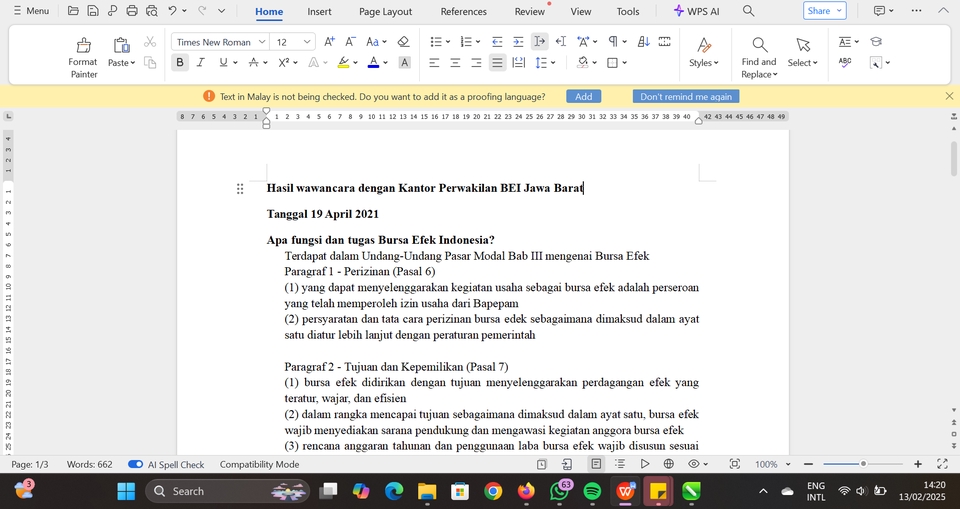960x509 pixels.
Task: Open the Tools tab
Action: (x=628, y=11)
